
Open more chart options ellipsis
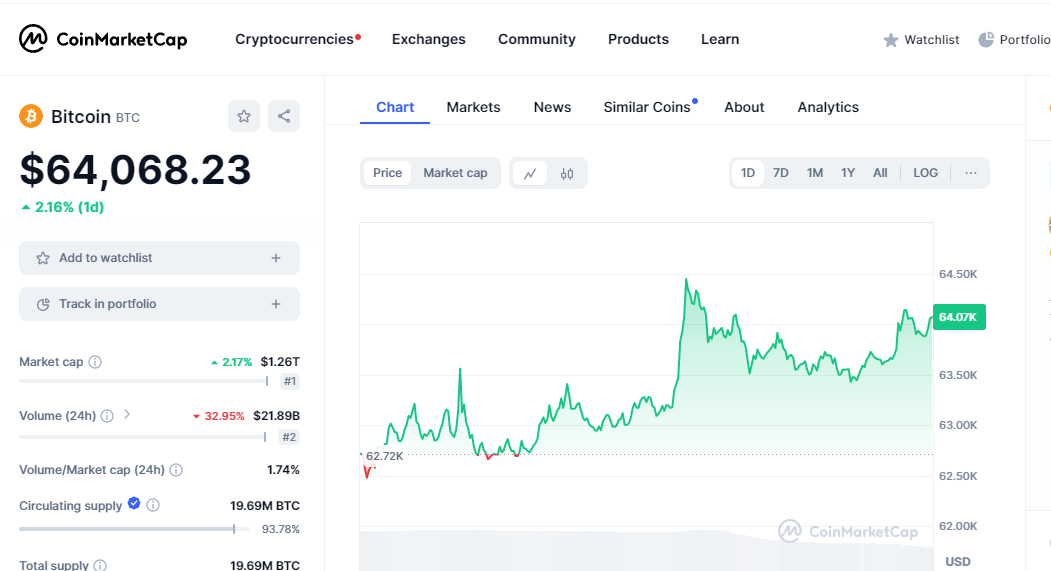(971, 173)
